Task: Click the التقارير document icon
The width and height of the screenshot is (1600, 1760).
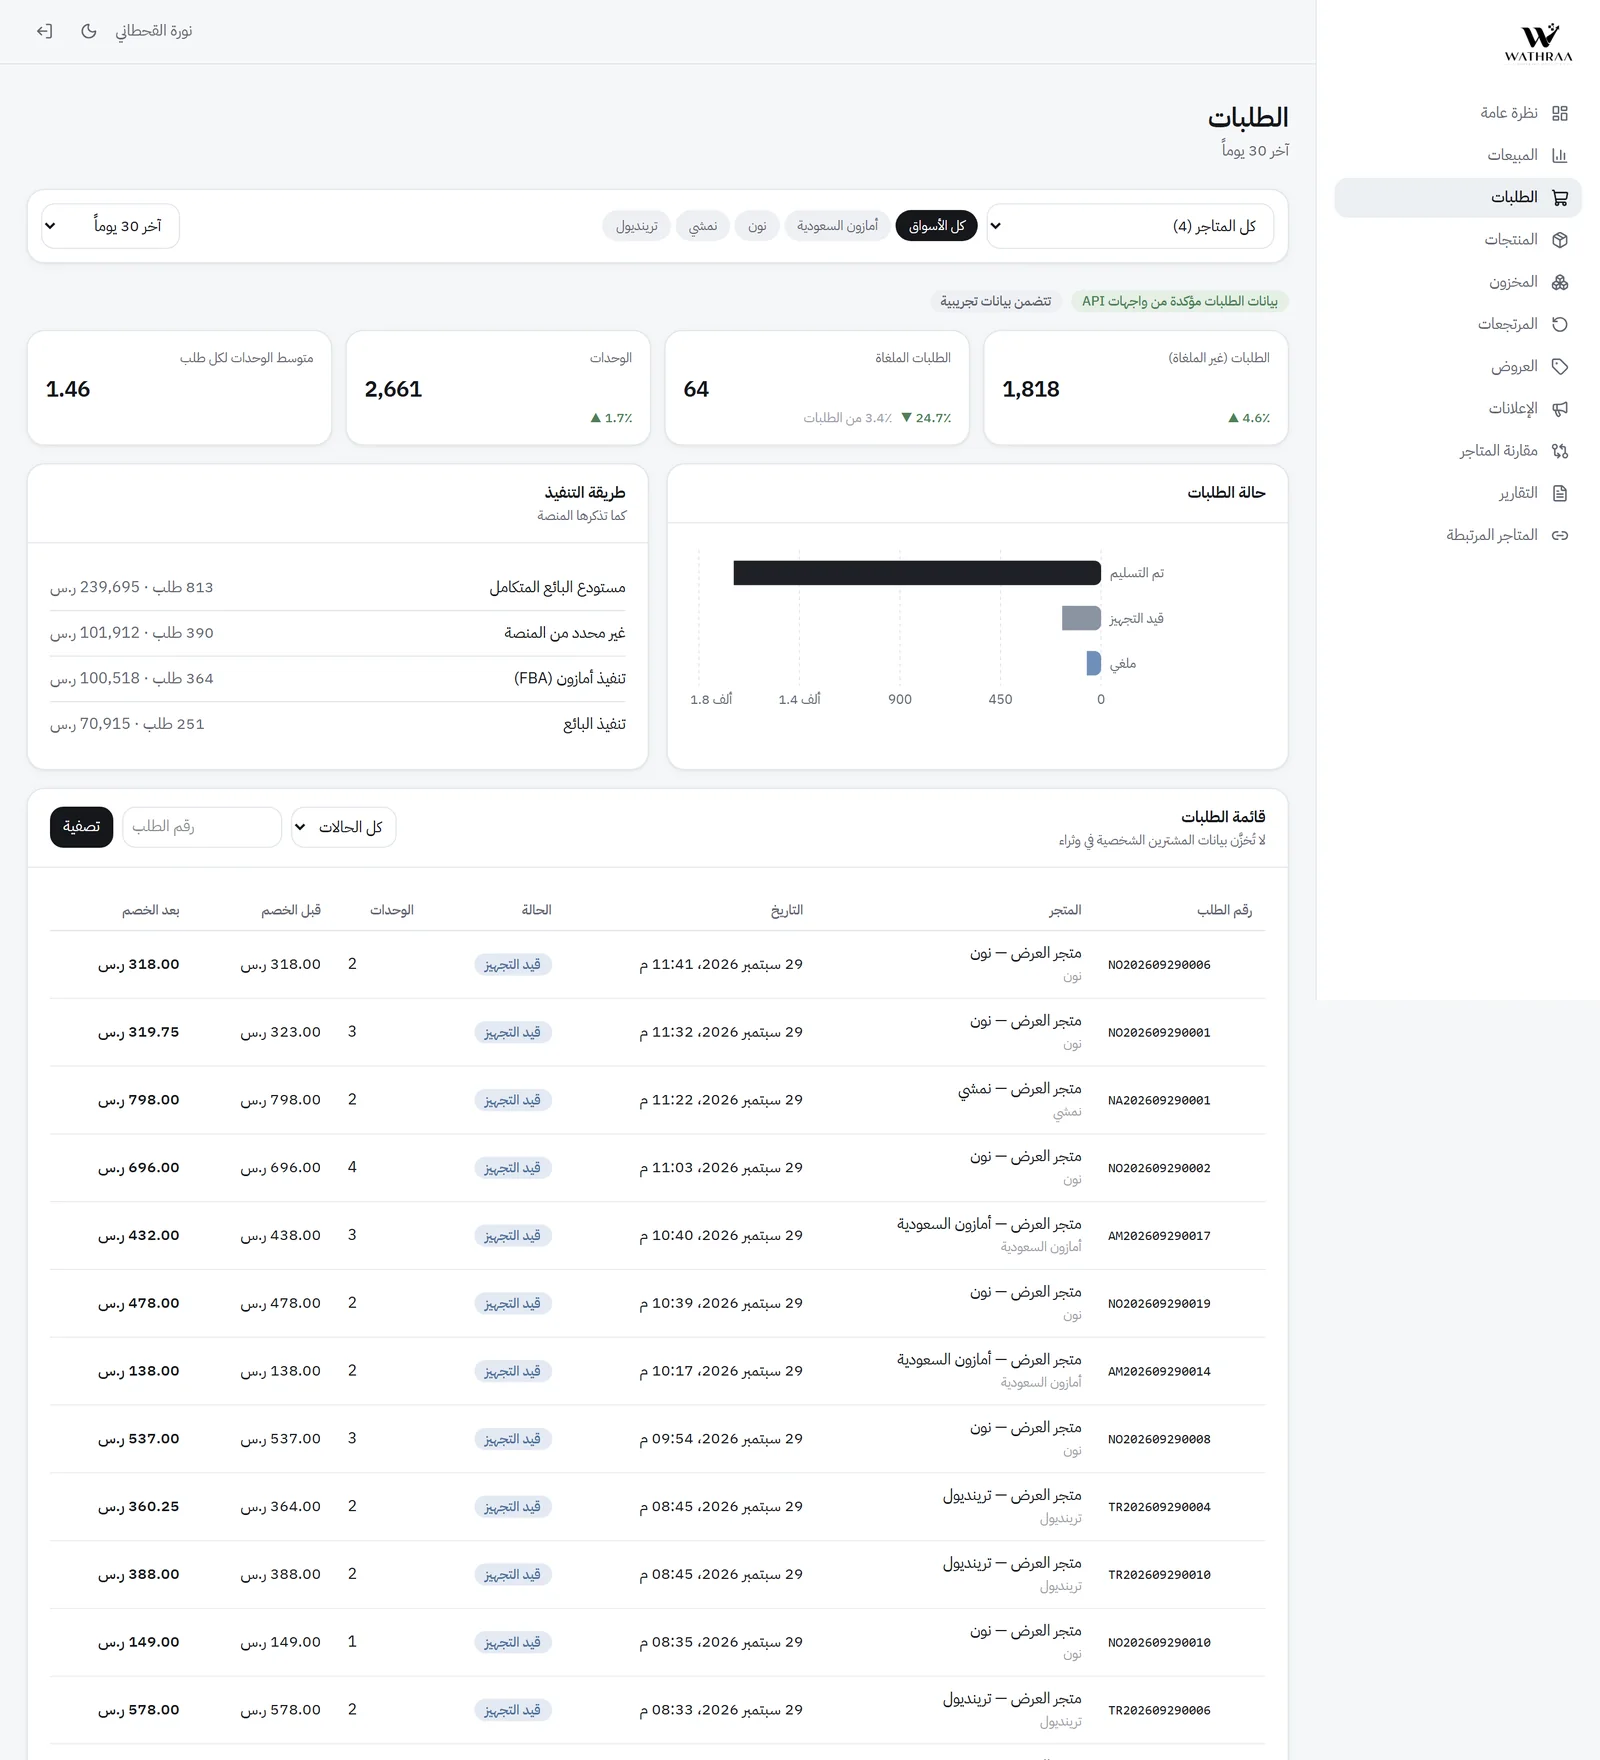Action: coord(1559,493)
